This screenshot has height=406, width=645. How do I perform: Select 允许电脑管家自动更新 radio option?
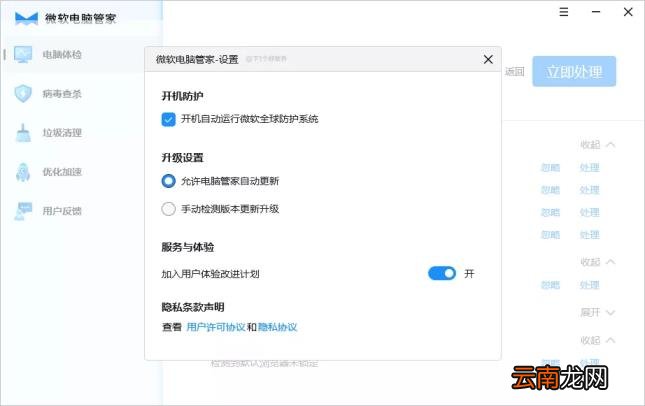168,181
